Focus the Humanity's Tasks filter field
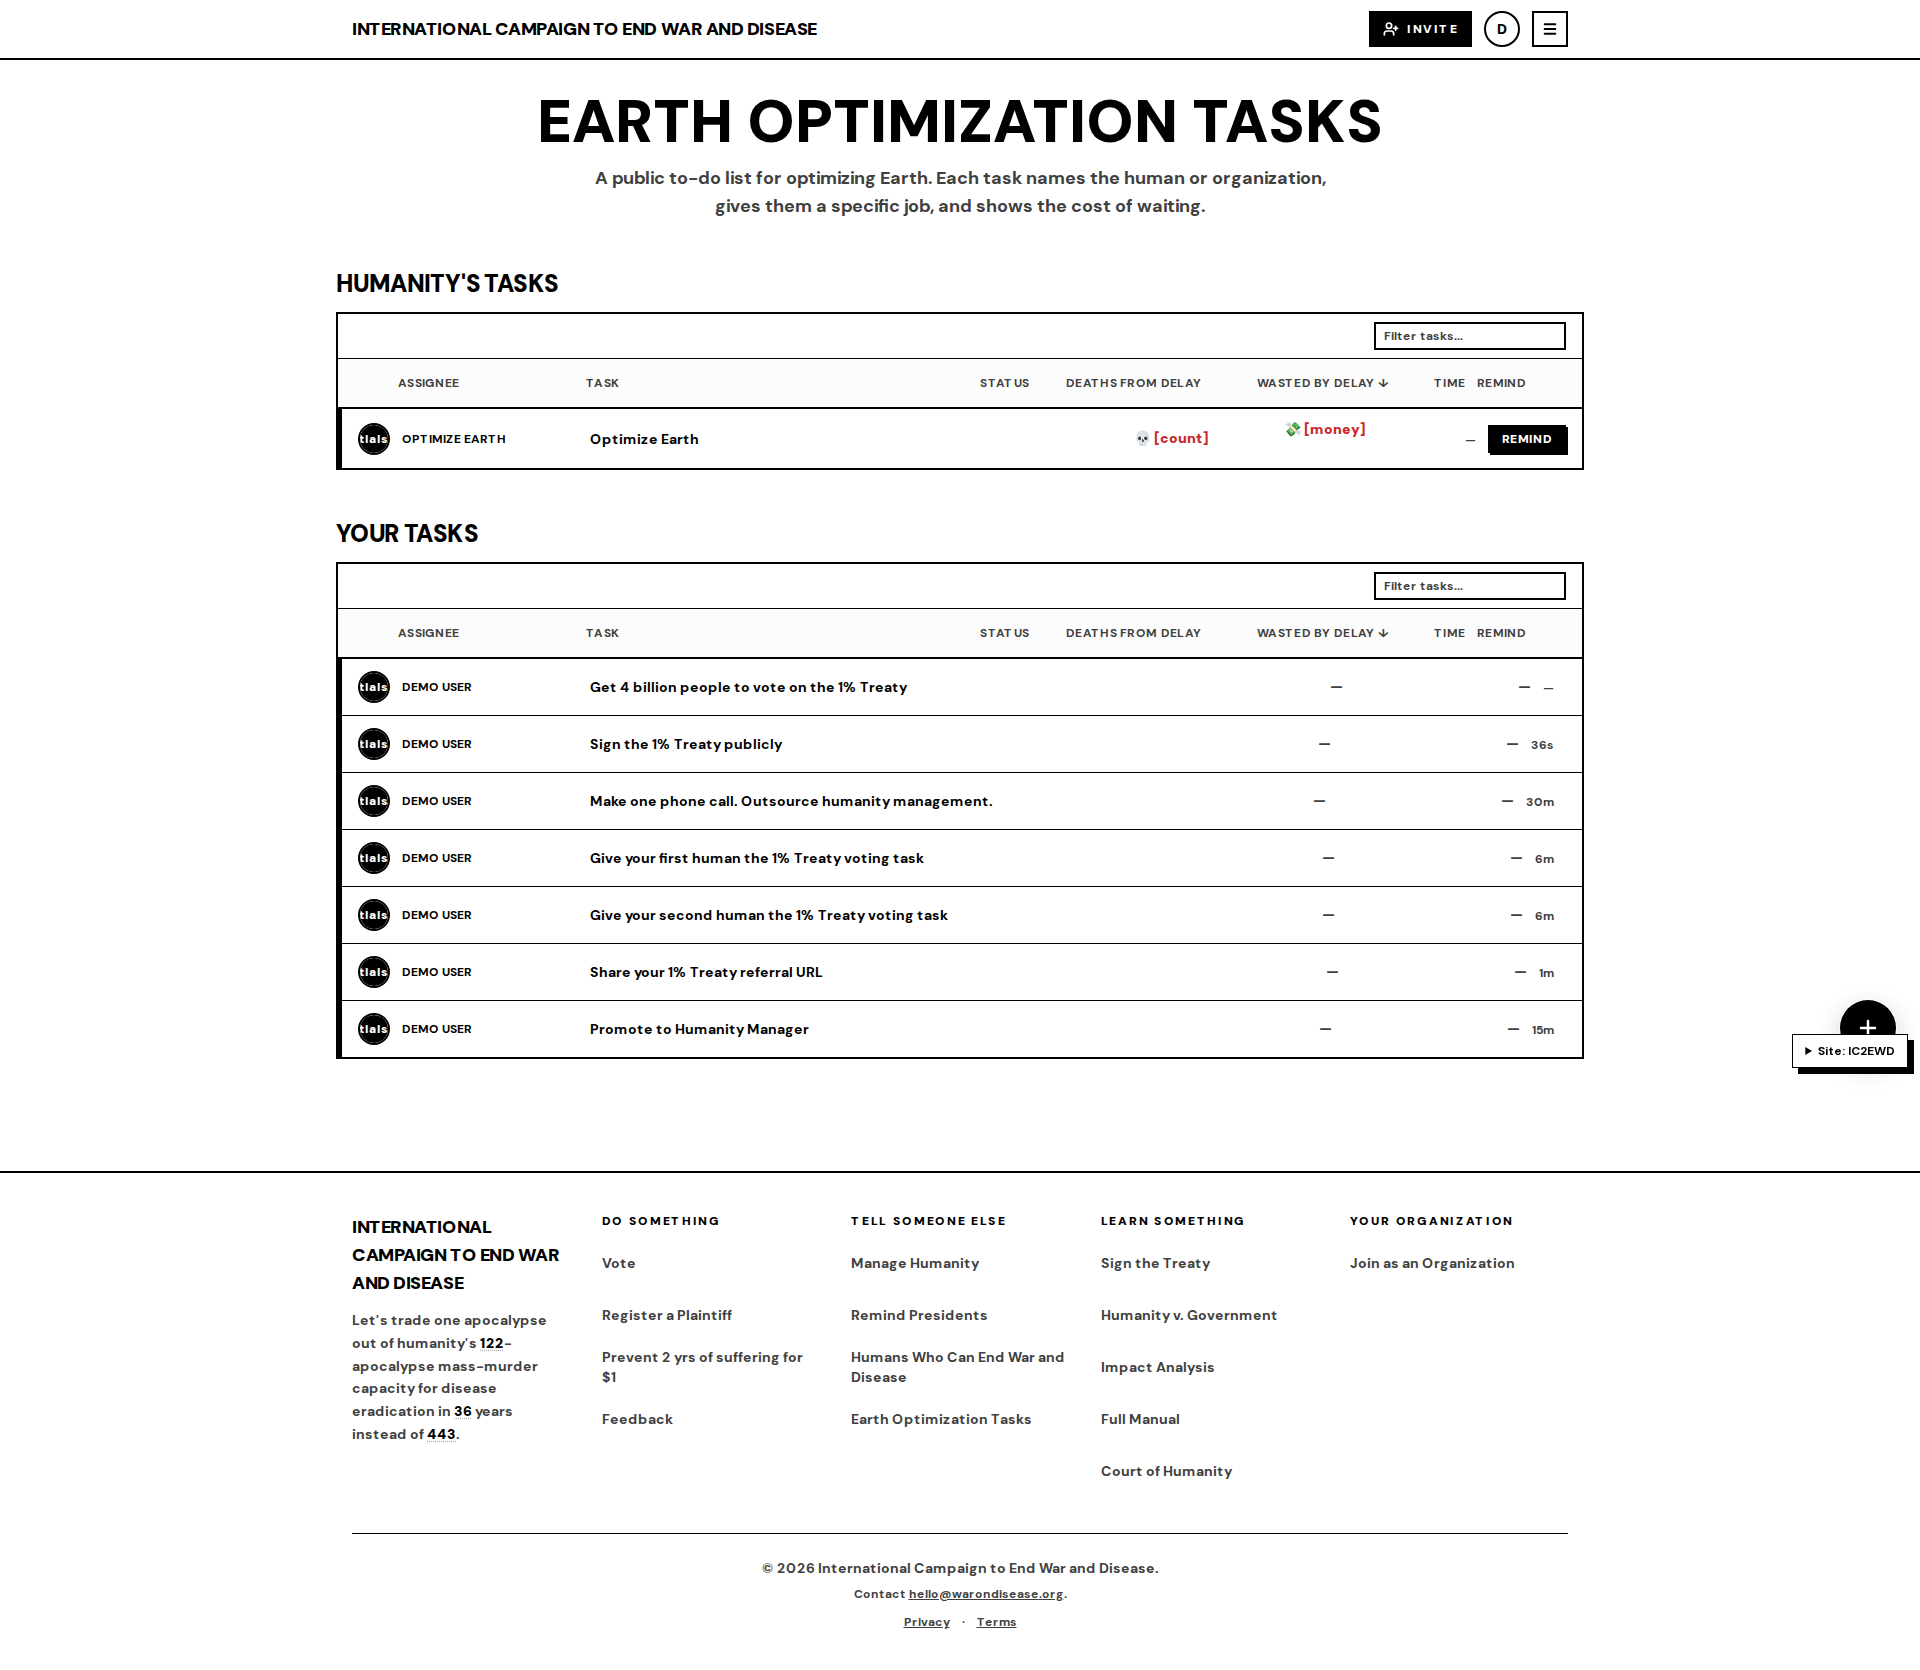This screenshot has height=1670, width=1920. (x=1469, y=336)
